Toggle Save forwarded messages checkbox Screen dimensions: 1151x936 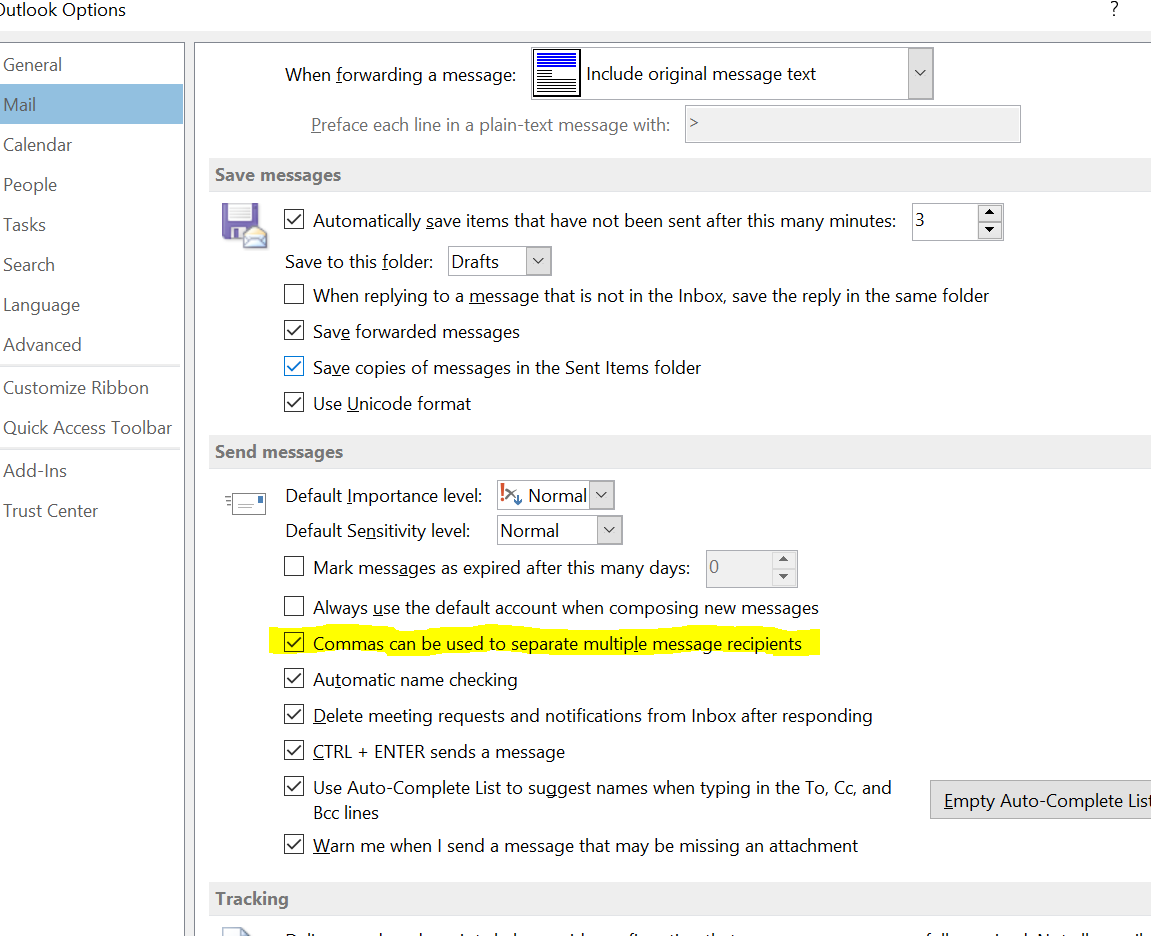(x=294, y=330)
